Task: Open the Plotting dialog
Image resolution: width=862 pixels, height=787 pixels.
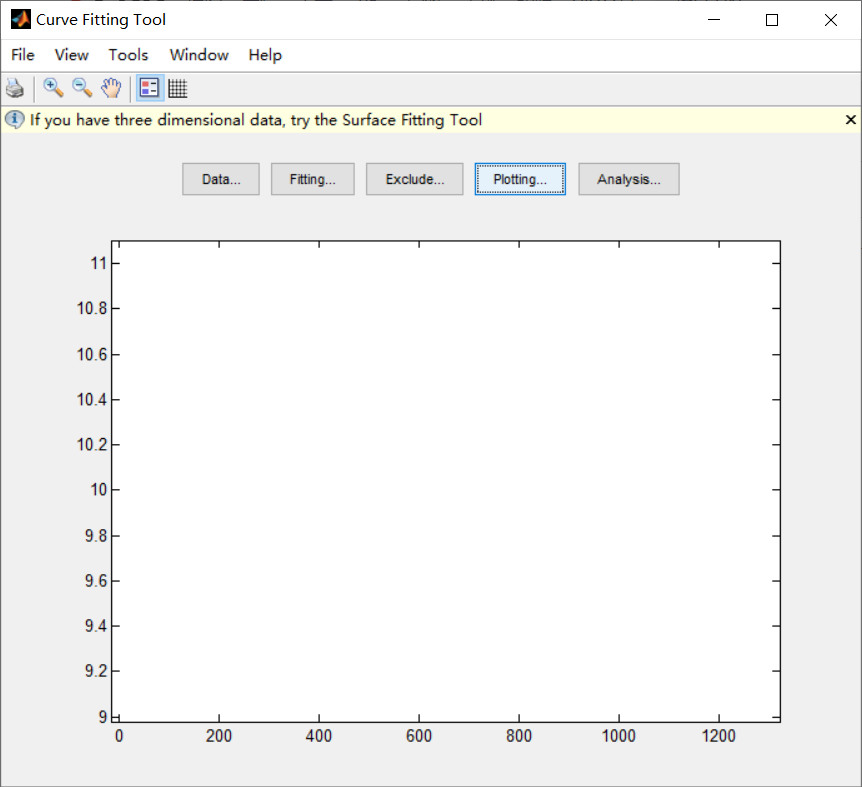Action: [x=519, y=179]
